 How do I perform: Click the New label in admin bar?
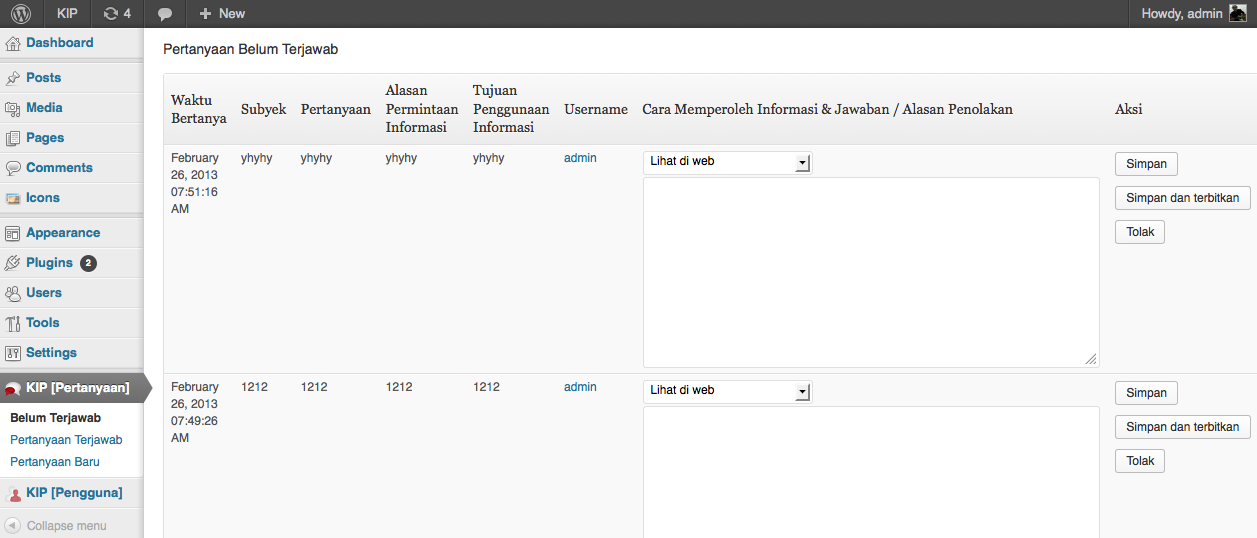click(x=232, y=14)
